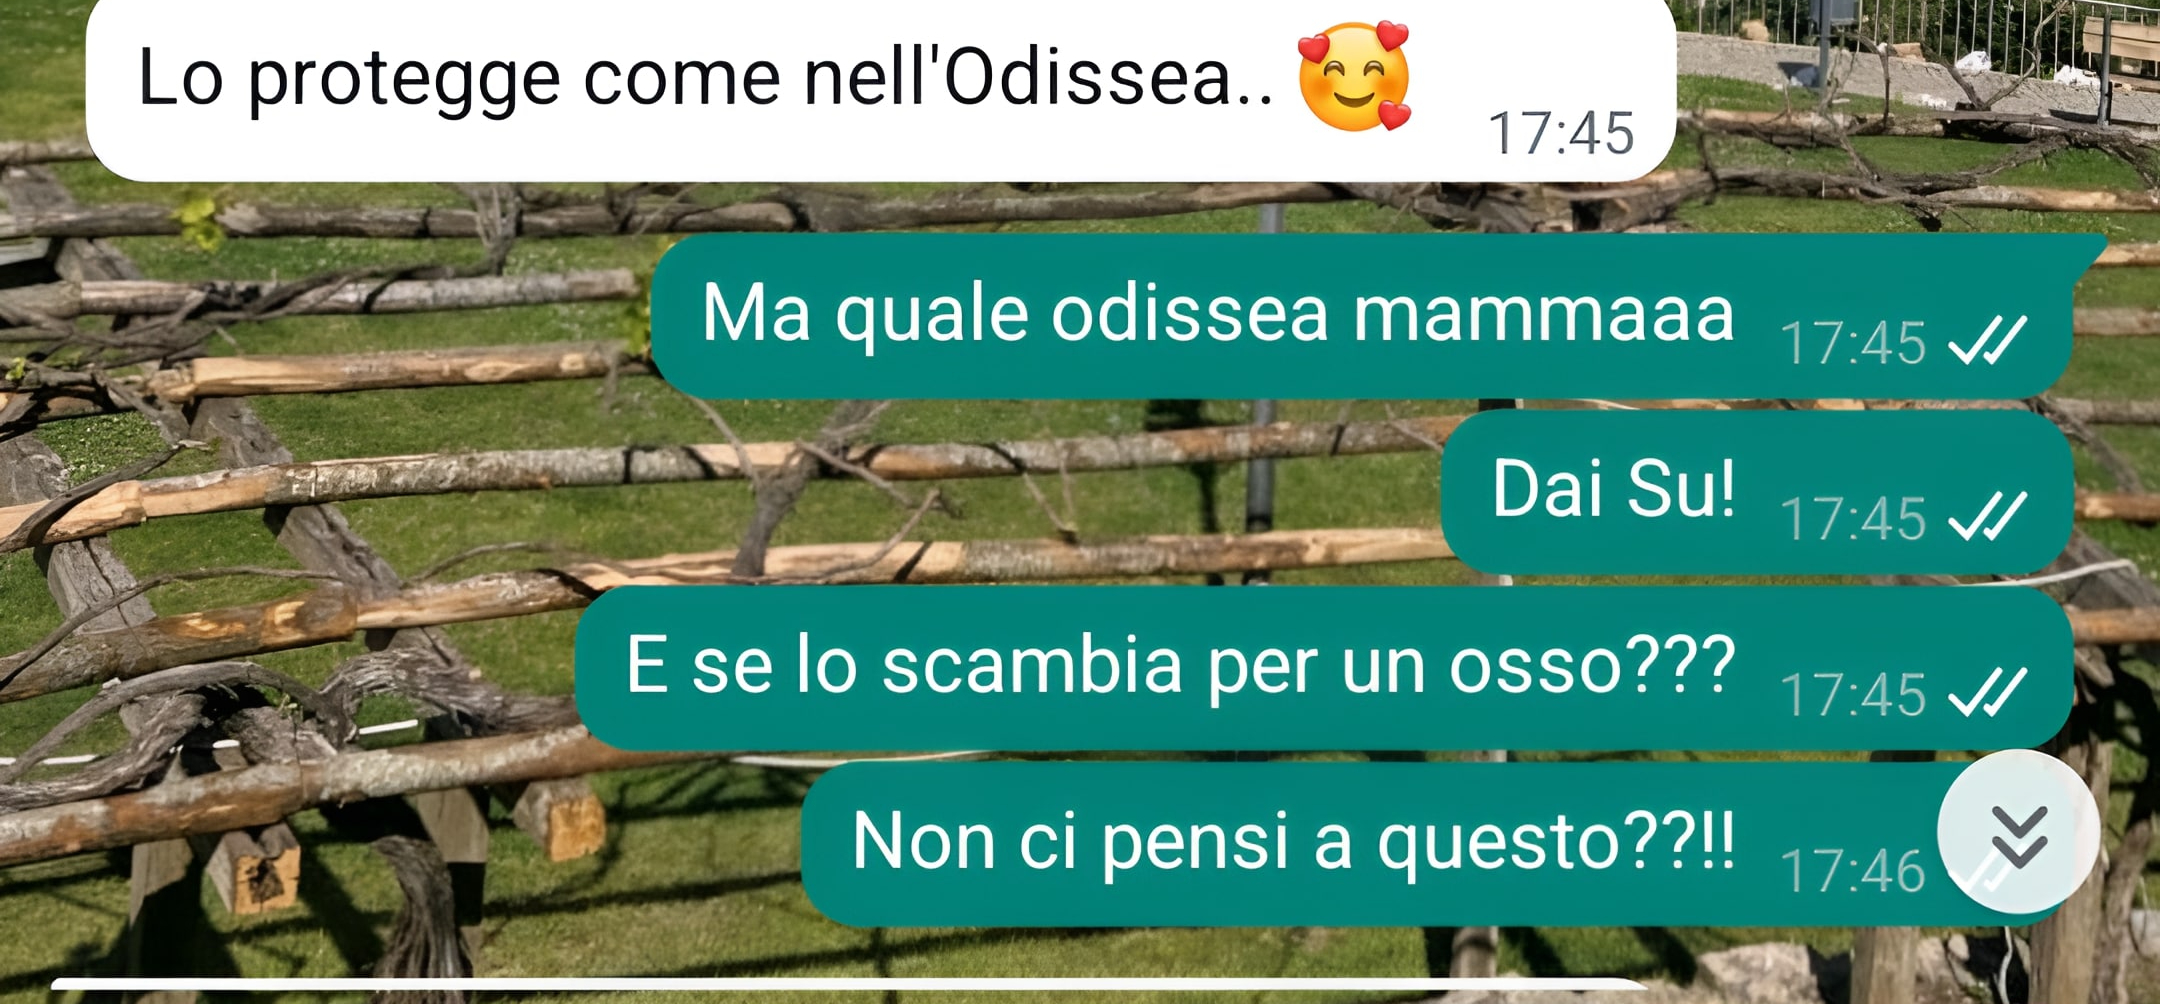Select the 'Lo protegge come nell'Odissea..' message bubble
The width and height of the screenshot is (2160, 1004).
(x=881, y=88)
